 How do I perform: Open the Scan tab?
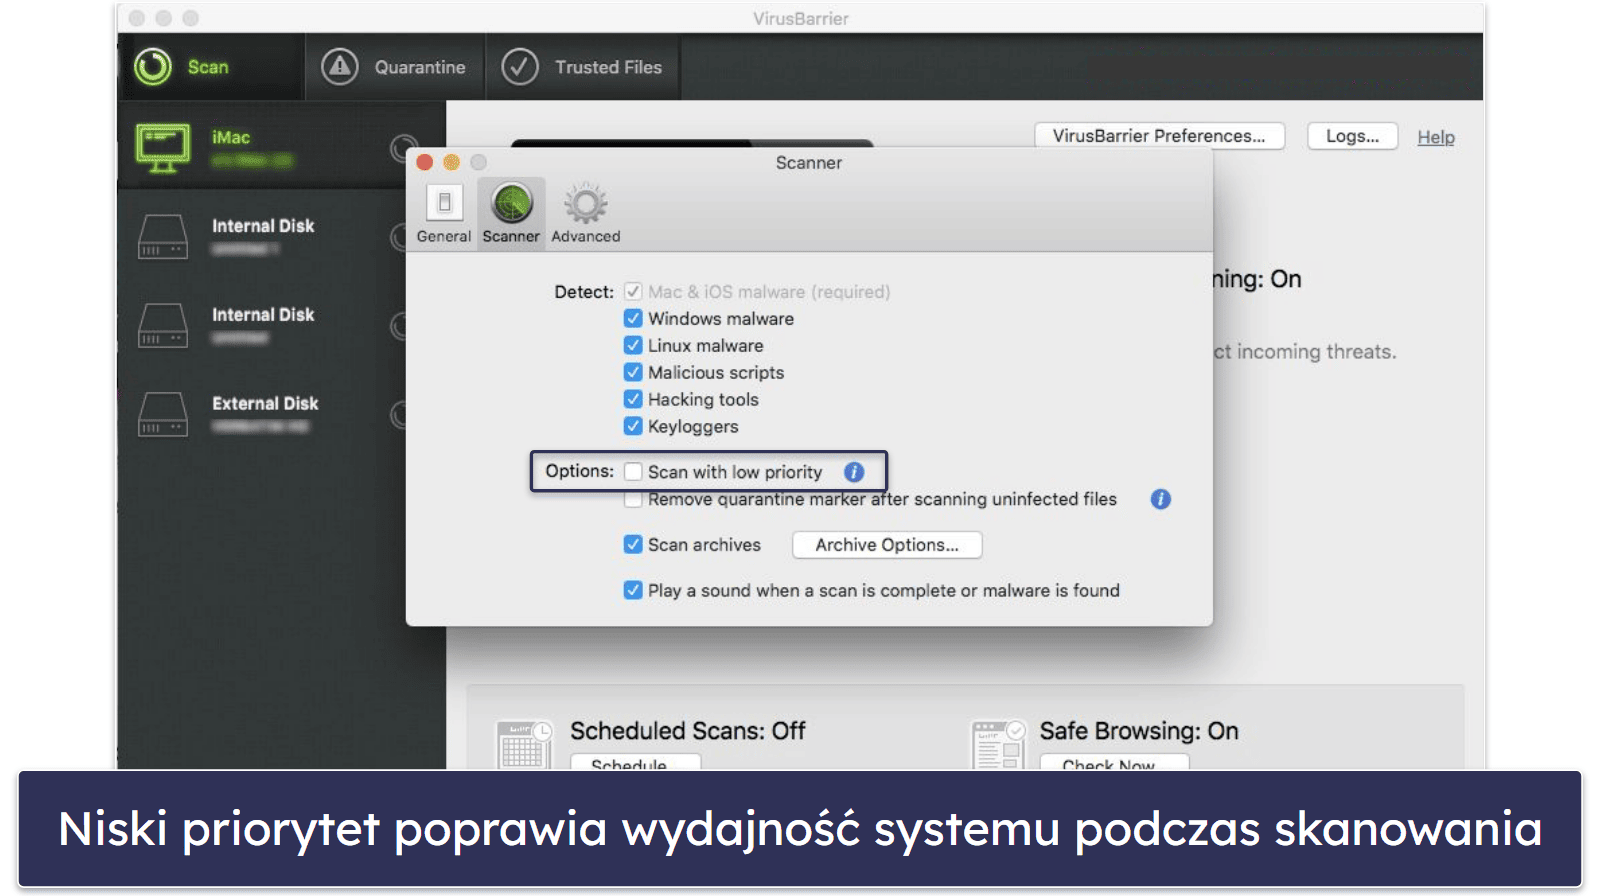tap(210, 67)
